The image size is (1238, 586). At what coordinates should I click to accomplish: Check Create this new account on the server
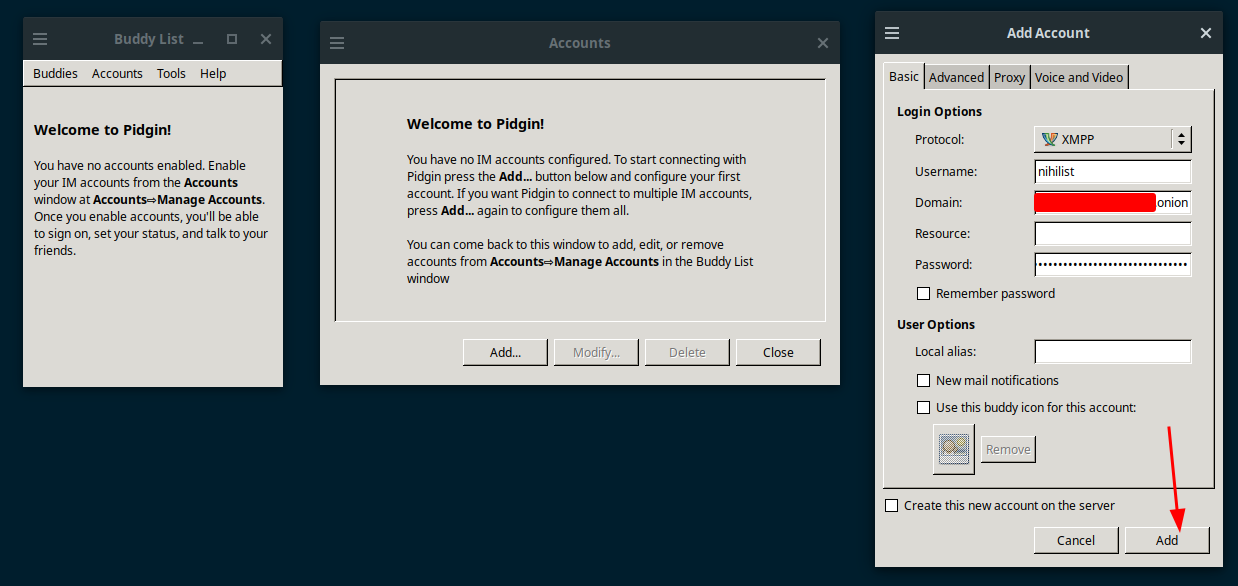[892, 505]
